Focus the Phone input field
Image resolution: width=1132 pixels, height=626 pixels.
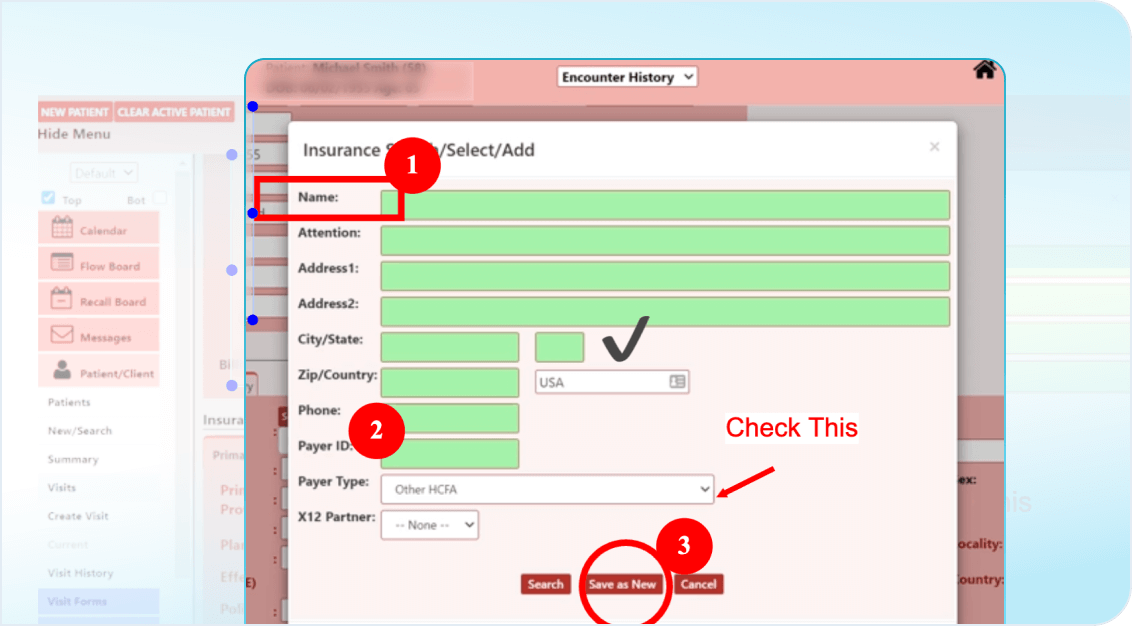pos(450,418)
